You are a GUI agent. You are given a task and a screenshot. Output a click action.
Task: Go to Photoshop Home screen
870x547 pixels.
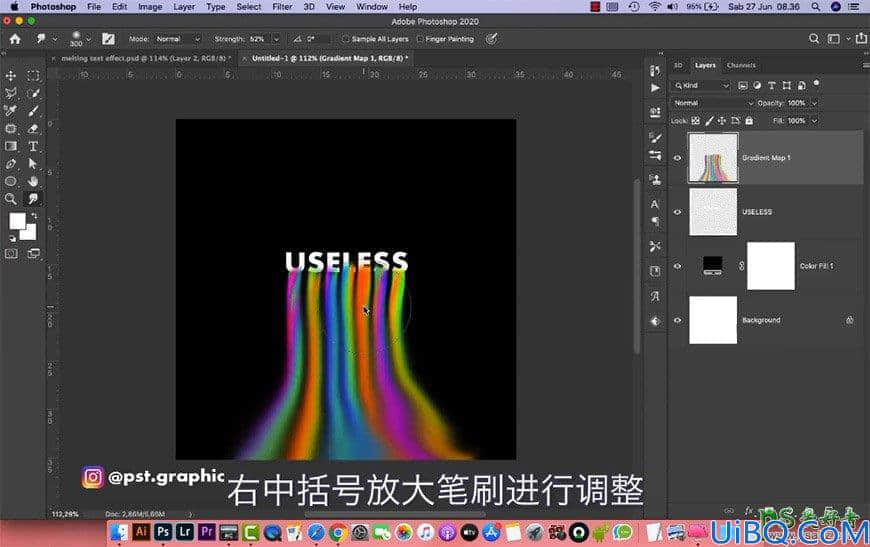point(15,39)
